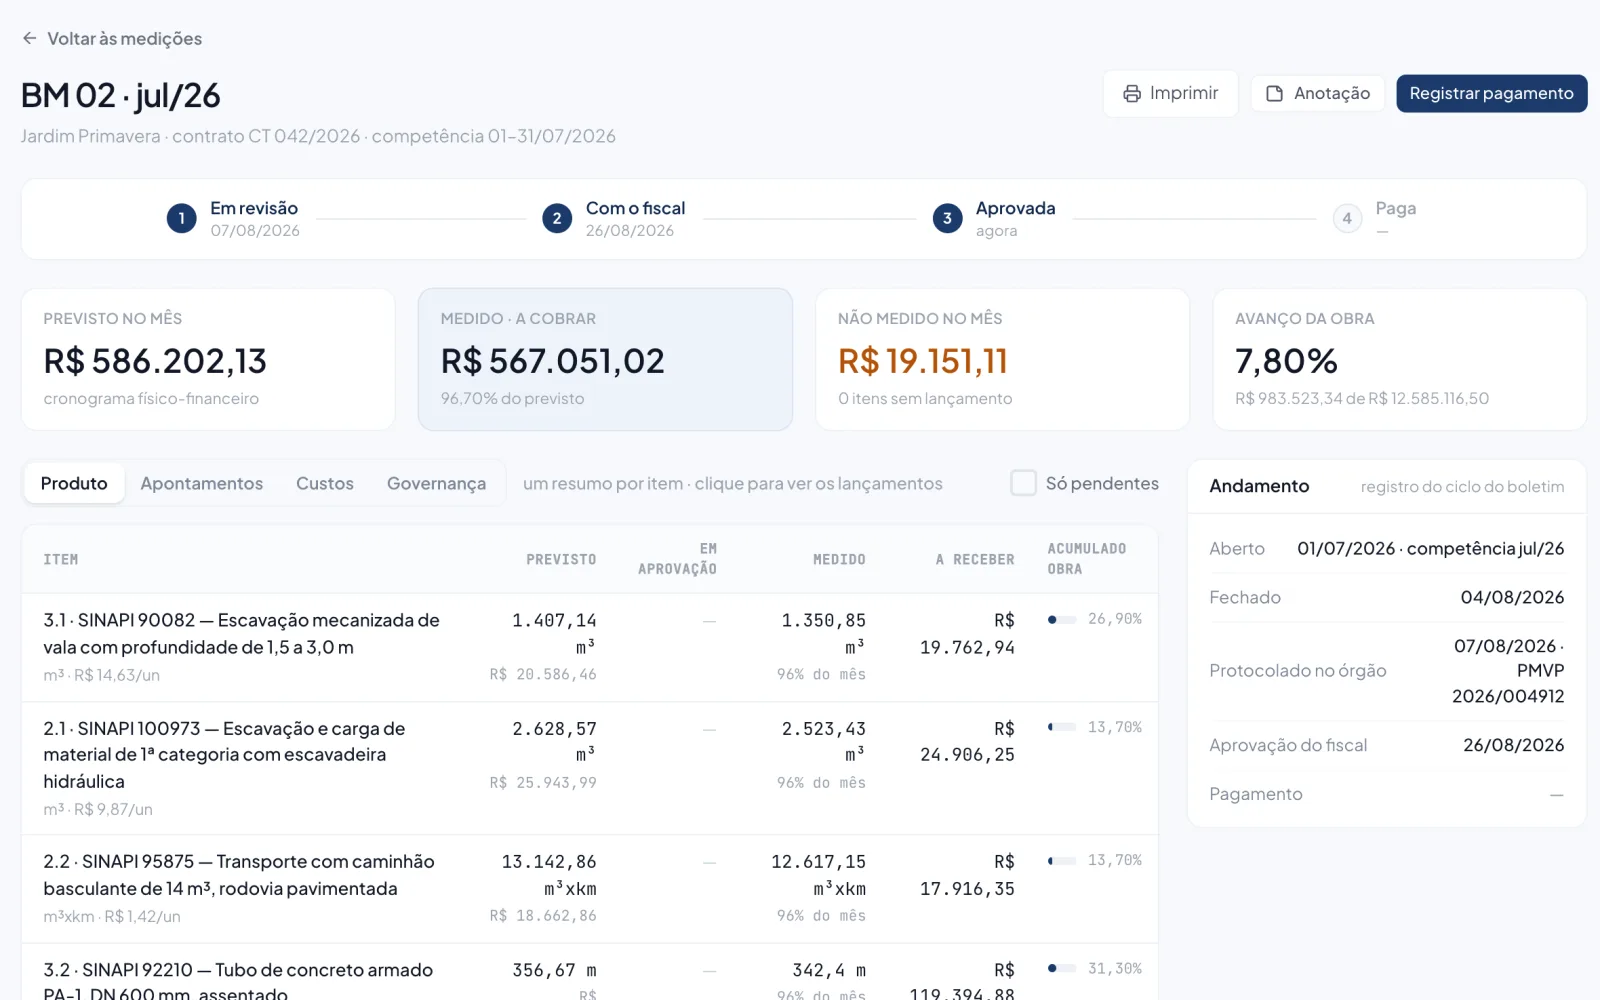Click the 31,30% progress bar for item 3.2

[x=1062, y=968]
